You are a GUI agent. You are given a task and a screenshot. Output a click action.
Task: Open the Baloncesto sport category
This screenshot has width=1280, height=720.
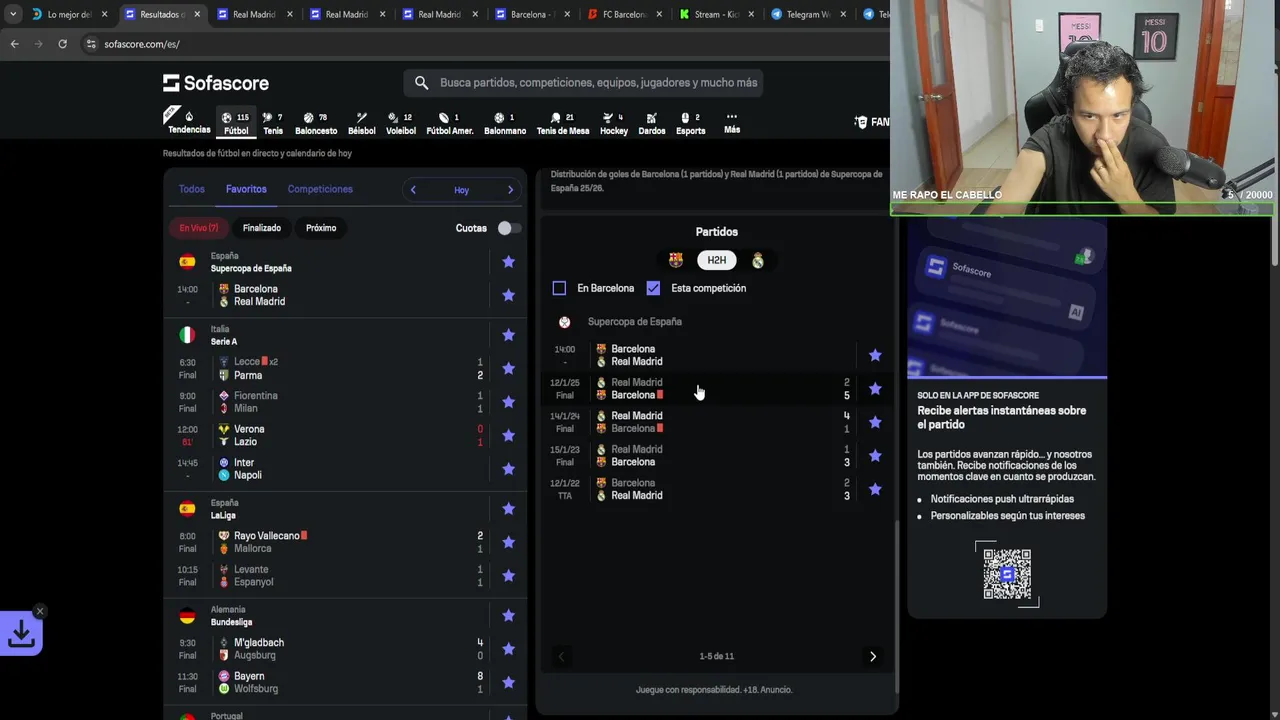pos(316,124)
